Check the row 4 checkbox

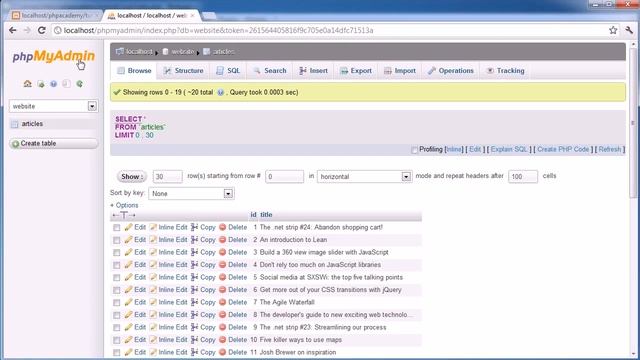click(x=117, y=265)
